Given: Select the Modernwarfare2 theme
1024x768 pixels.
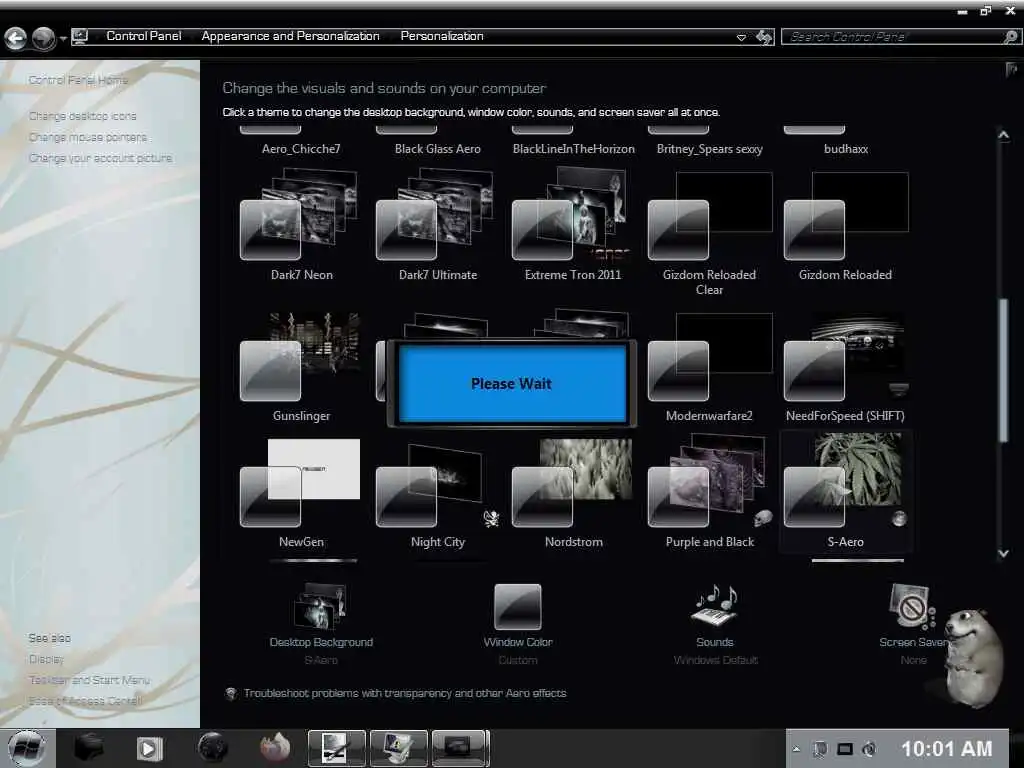Looking at the screenshot, I should coord(709,367).
